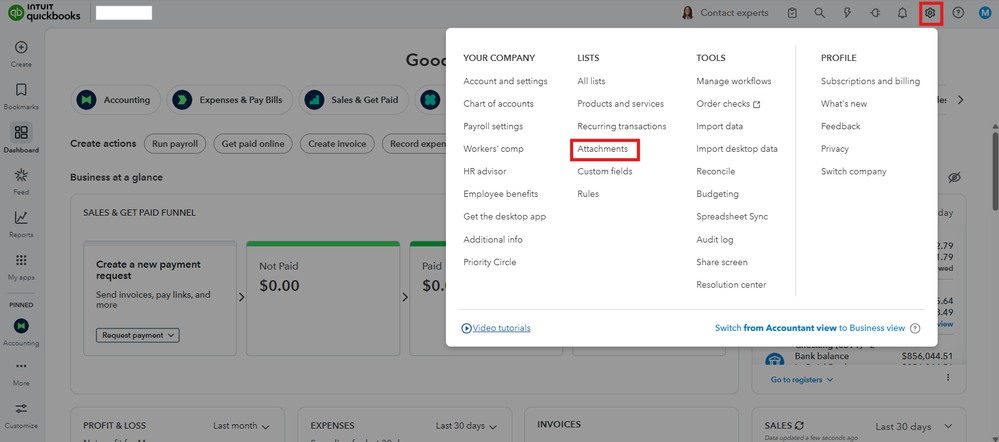This screenshot has height=442, width=999.
Task: Open Order checks external link
Action: (x=728, y=104)
